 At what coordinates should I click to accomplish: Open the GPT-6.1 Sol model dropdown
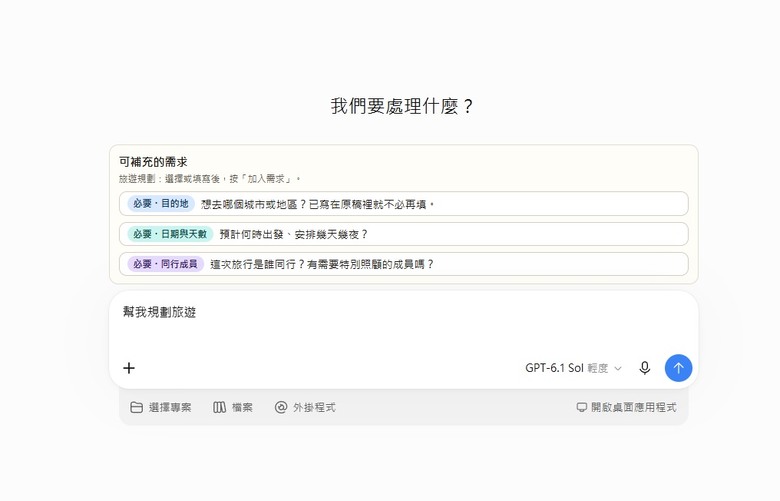tap(574, 368)
